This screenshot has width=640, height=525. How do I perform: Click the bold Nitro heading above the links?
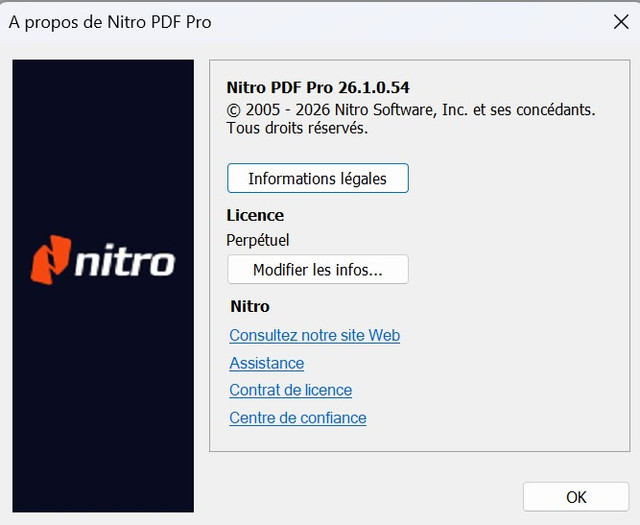(x=250, y=306)
